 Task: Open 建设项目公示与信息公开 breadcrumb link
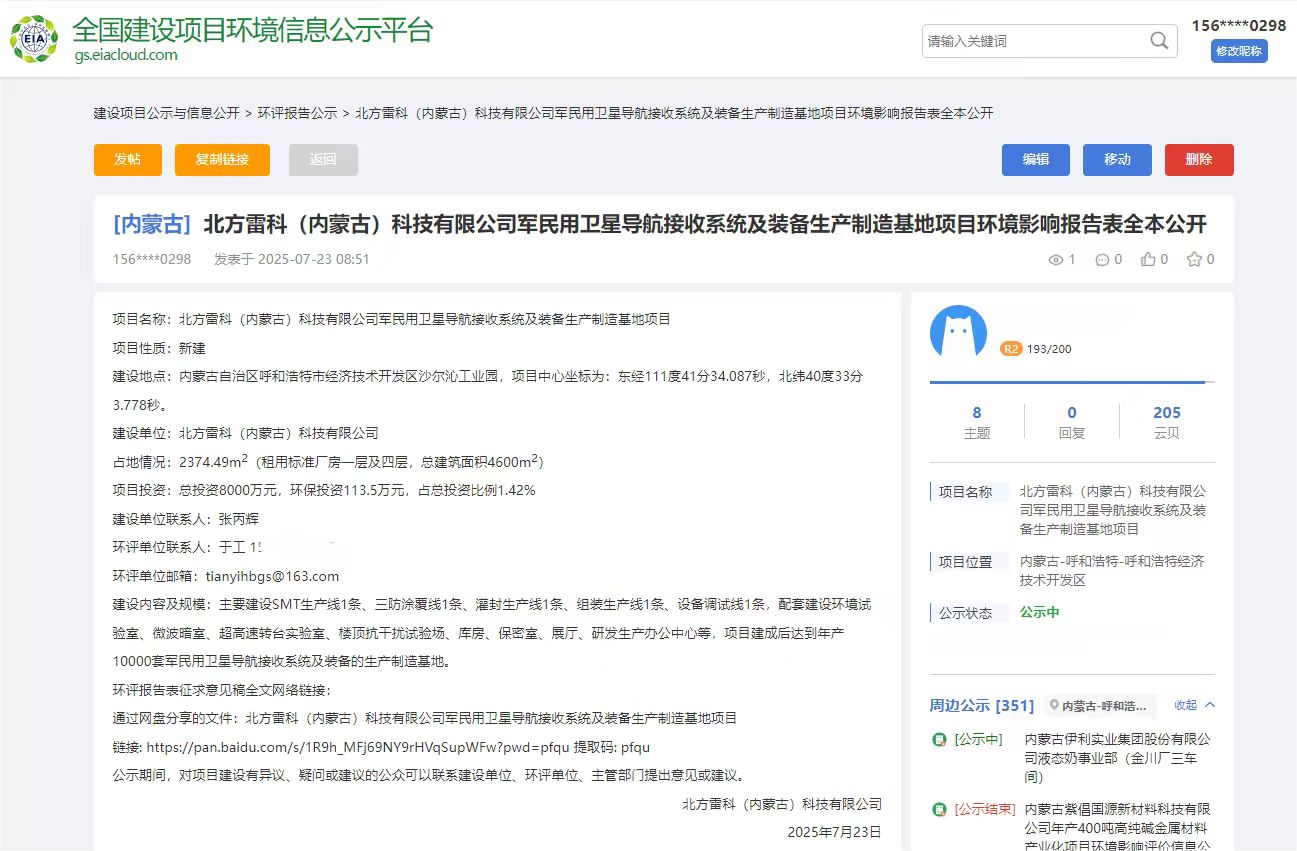click(167, 113)
